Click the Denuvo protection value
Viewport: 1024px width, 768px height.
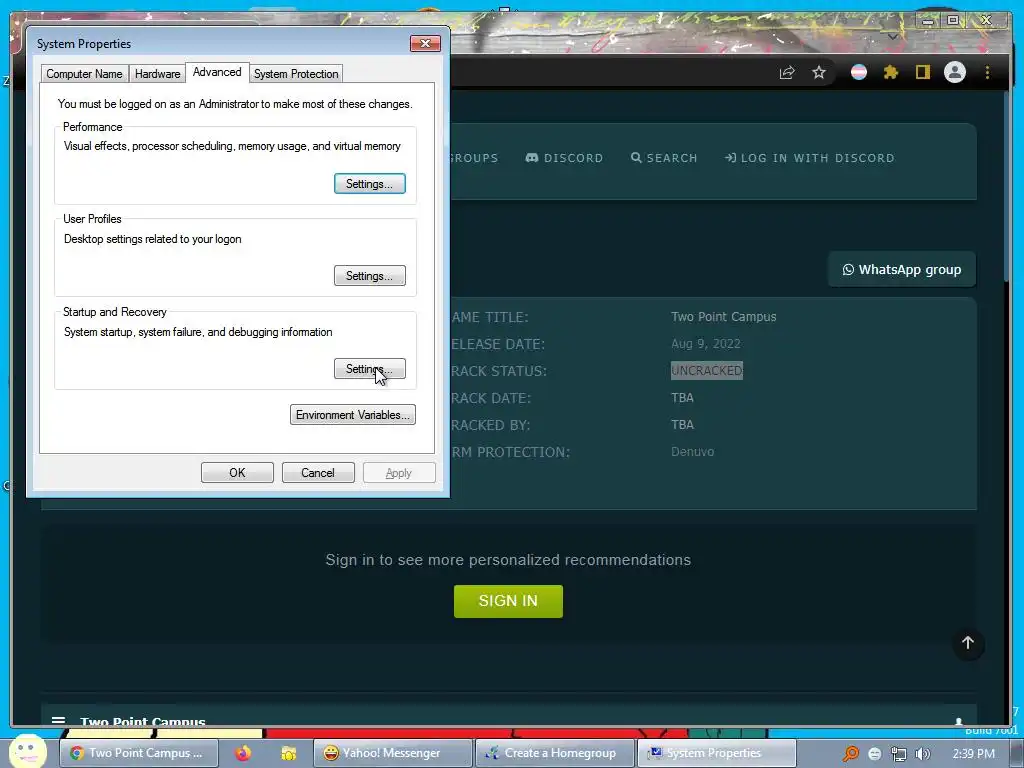692,451
